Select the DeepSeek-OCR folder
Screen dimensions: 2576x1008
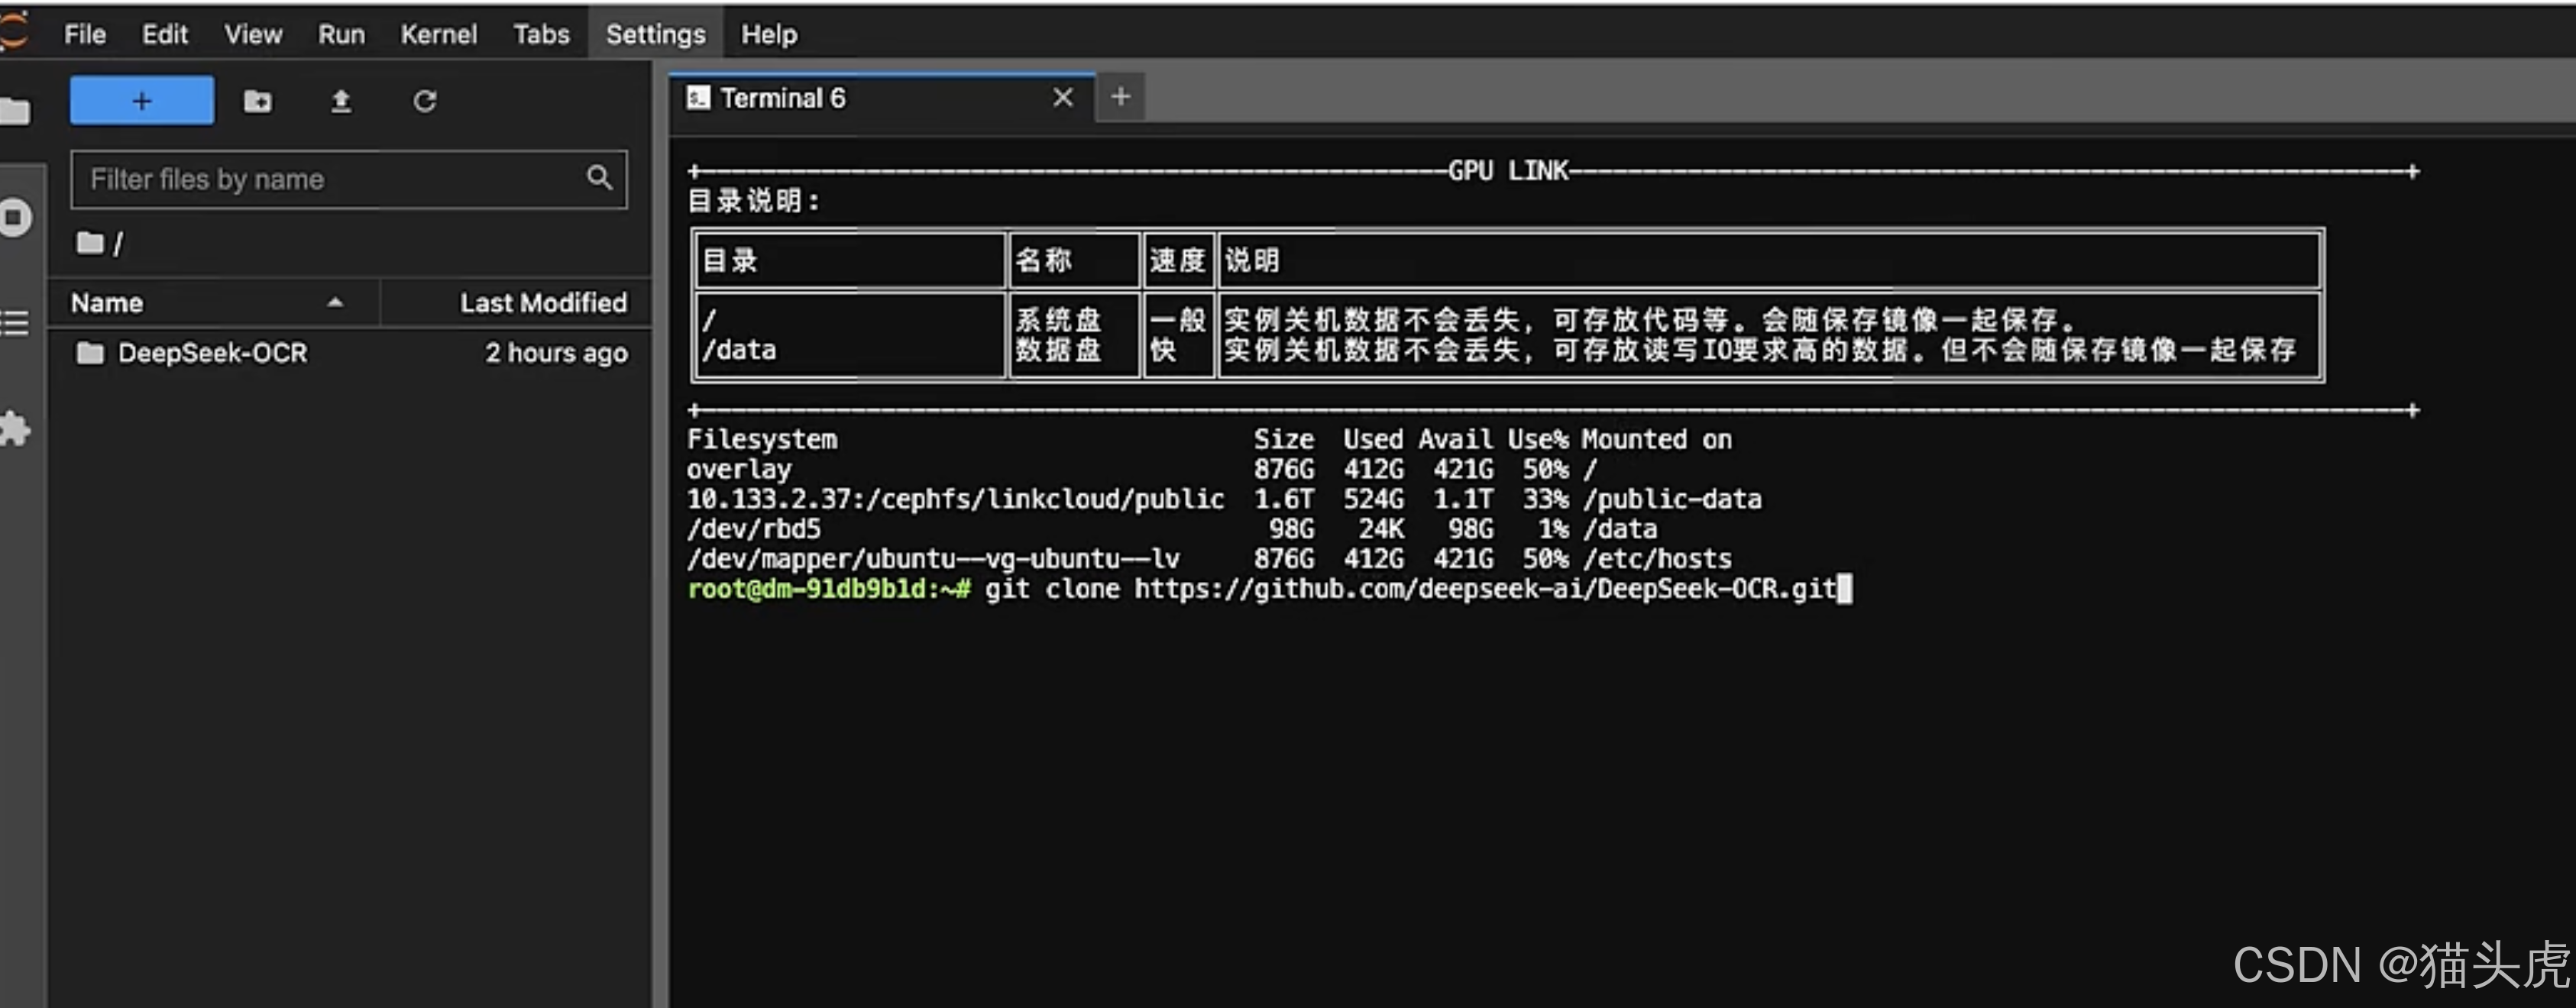[212, 353]
